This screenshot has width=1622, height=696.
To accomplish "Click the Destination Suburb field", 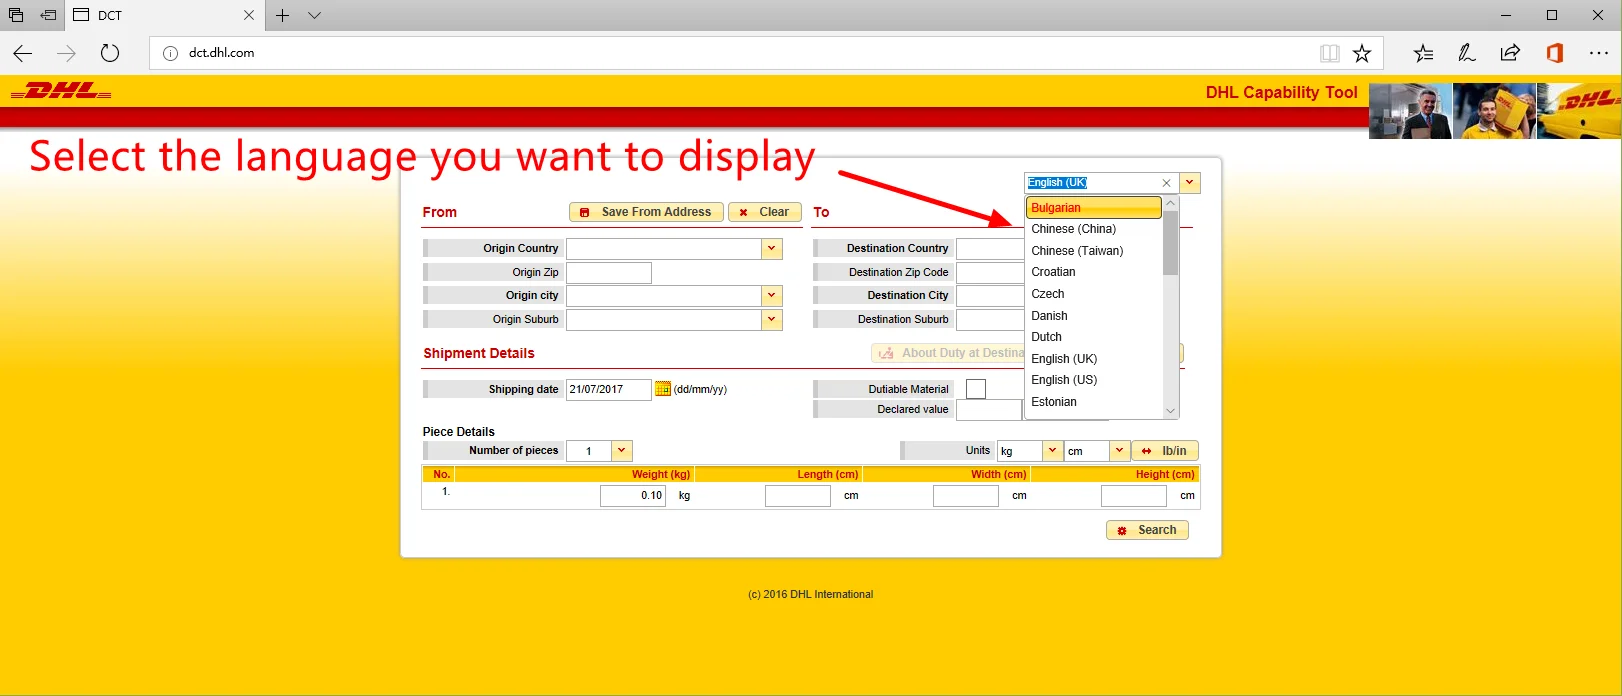I will pyautogui.click(x=990, y=319).
